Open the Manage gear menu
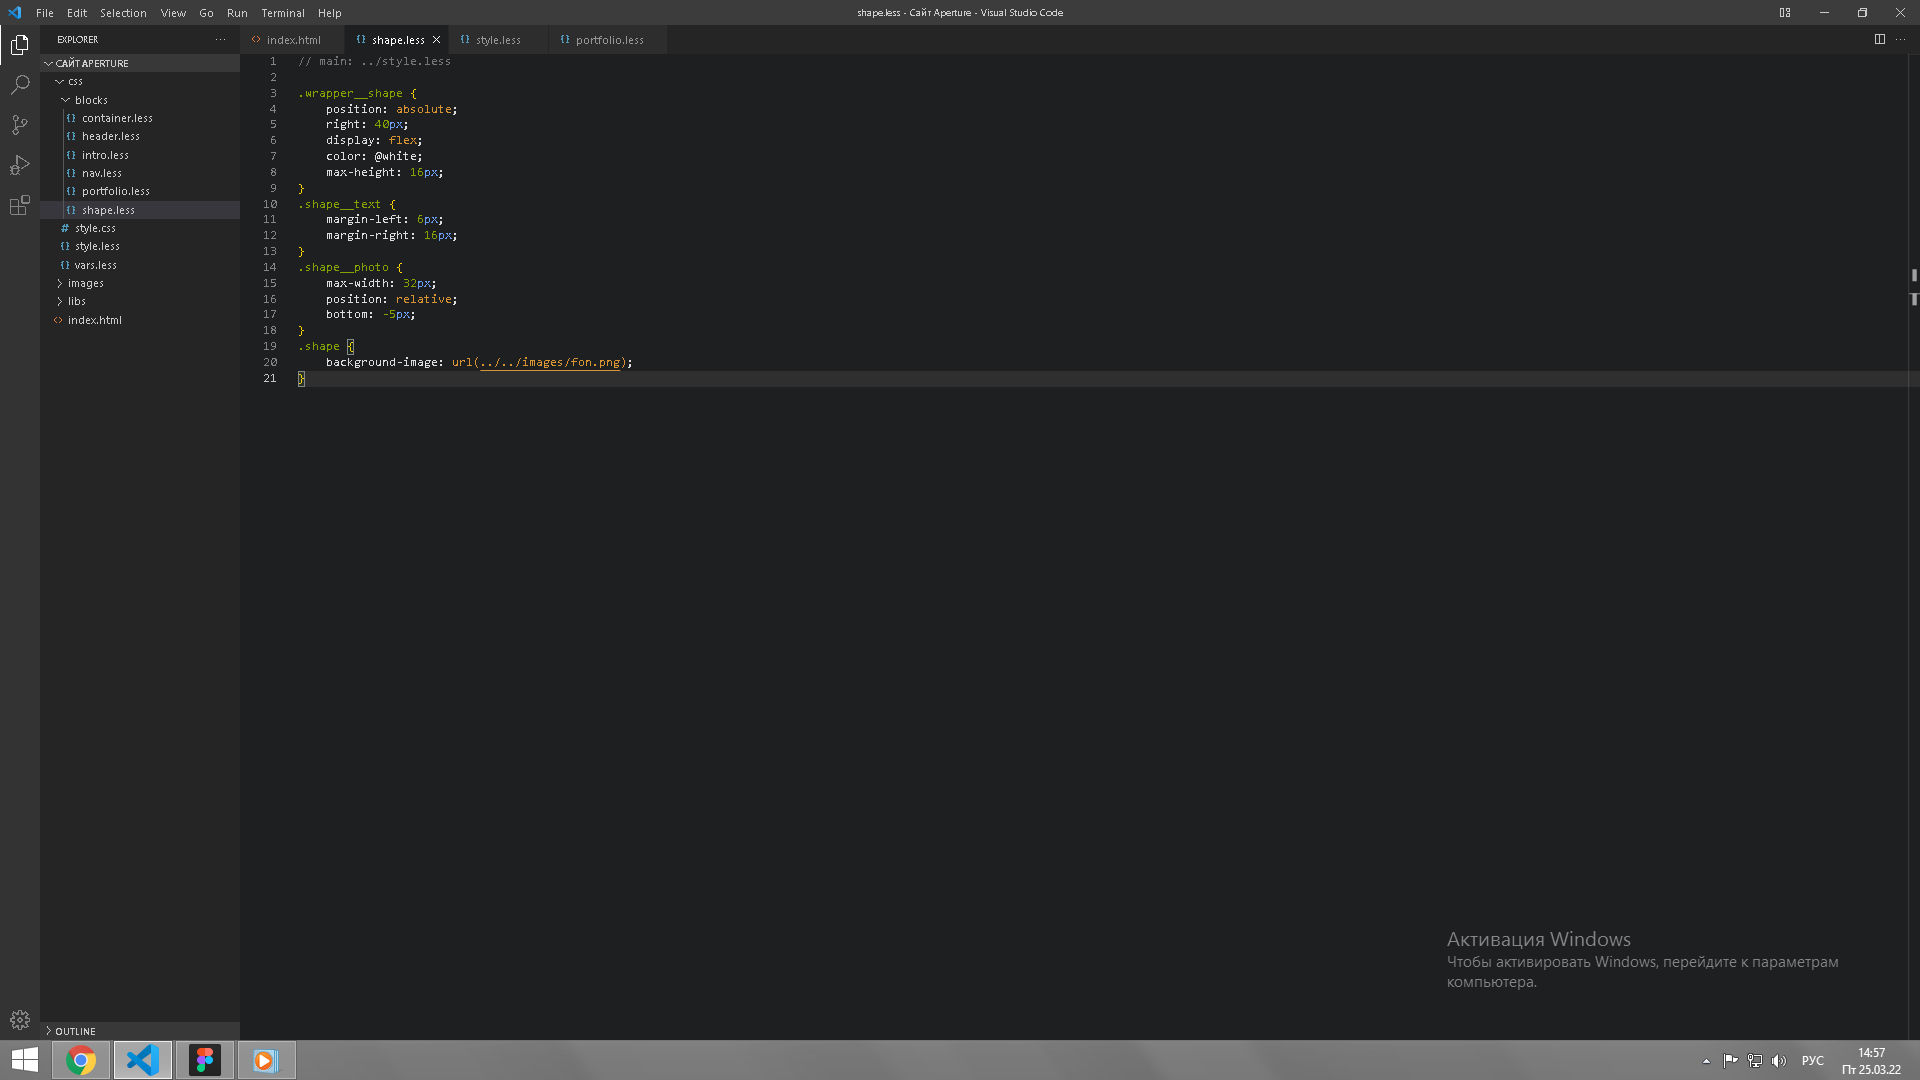The image size is (1920, 1080). [20, 1020]
